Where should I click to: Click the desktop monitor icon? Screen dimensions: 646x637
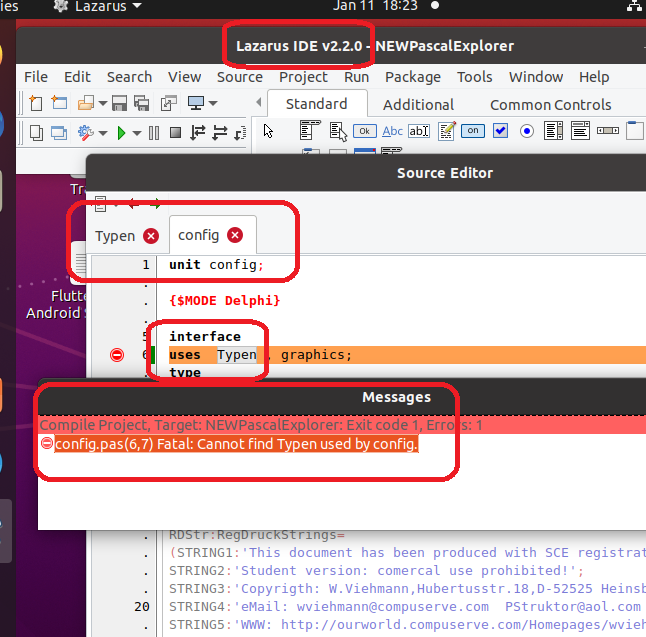click(196, 103)
